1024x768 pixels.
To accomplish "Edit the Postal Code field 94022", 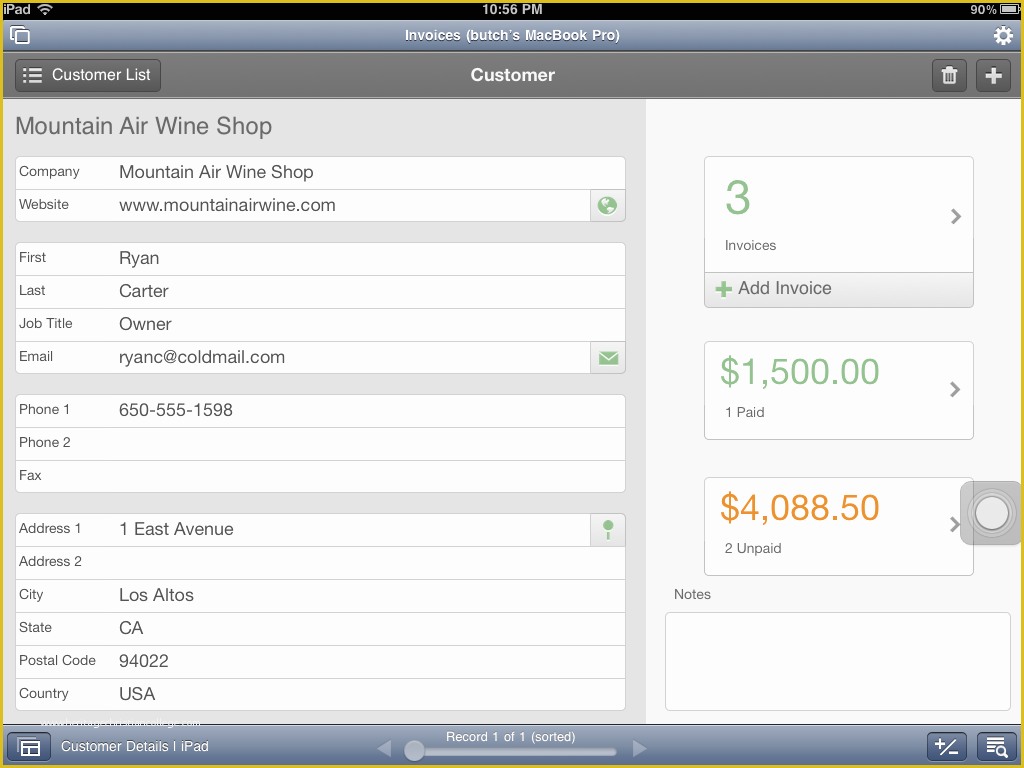I will [320, 662].
